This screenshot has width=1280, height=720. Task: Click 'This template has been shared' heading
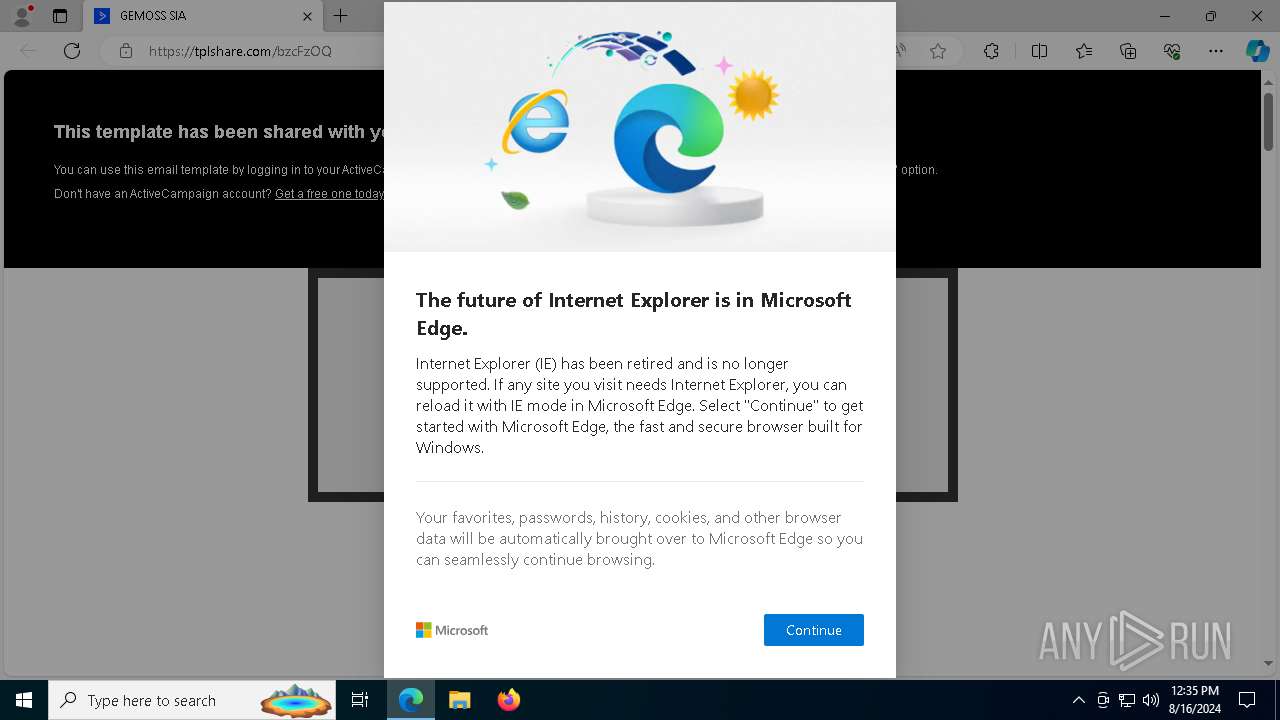pos(219,132)
